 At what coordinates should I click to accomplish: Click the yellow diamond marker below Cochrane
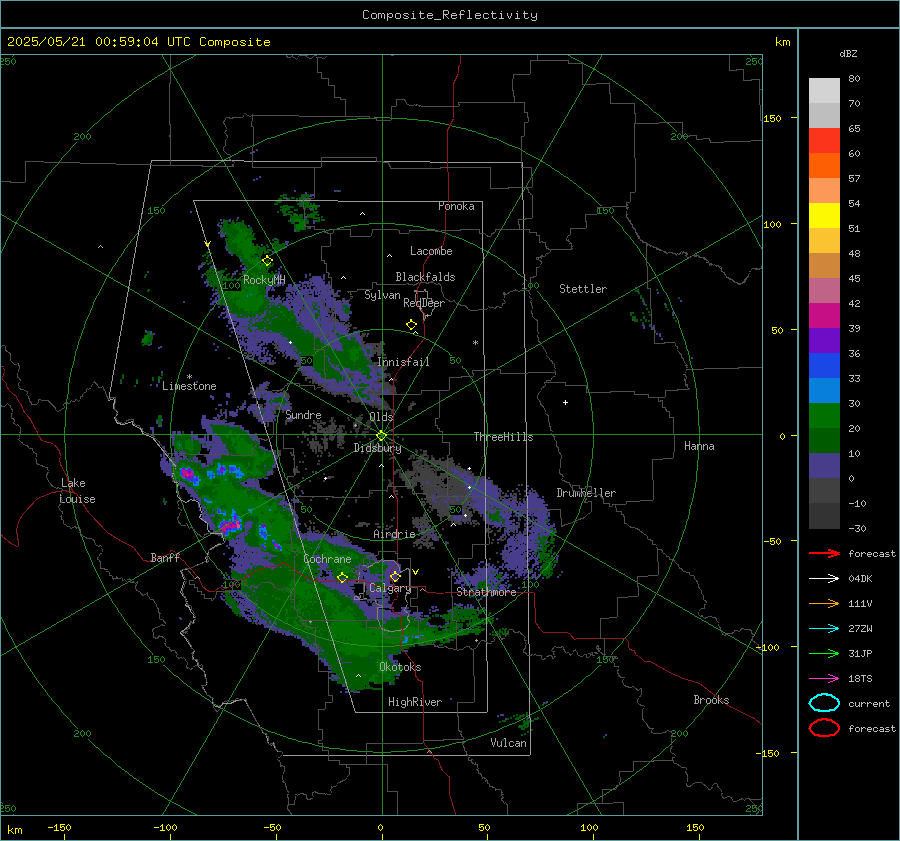pyautogui.click(x=343, y=578)
